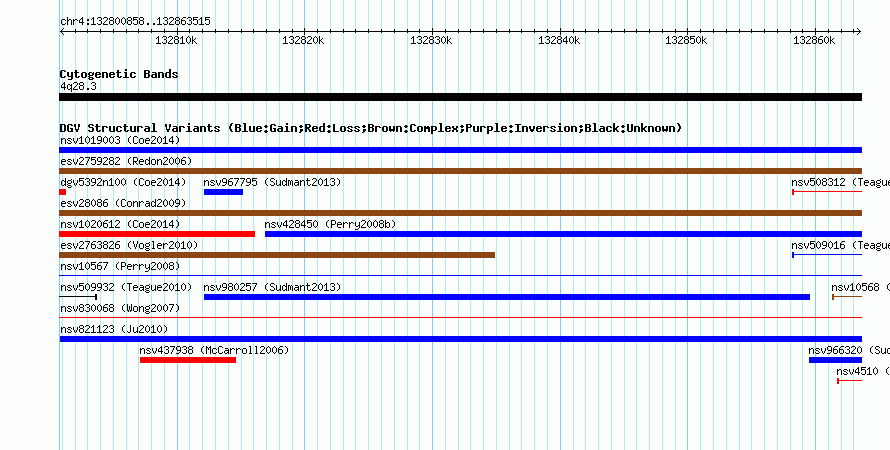Click the red nsv4510 variant line
This screenshot has width=890, height=450.
coord(850,381)
